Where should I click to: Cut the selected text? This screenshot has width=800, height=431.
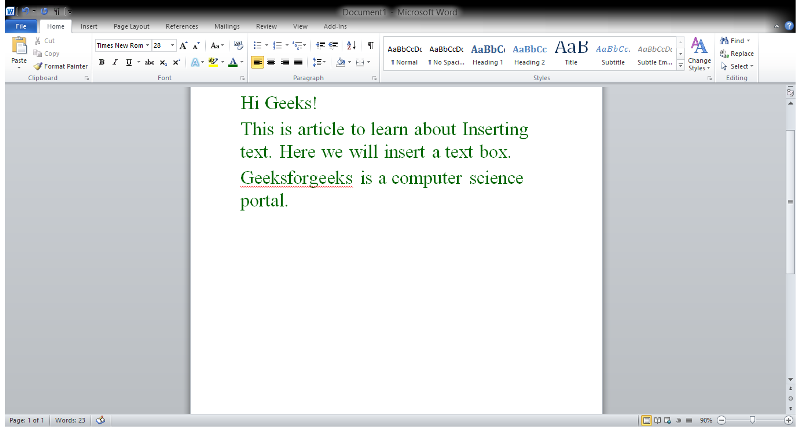click(x=45, y=40)
